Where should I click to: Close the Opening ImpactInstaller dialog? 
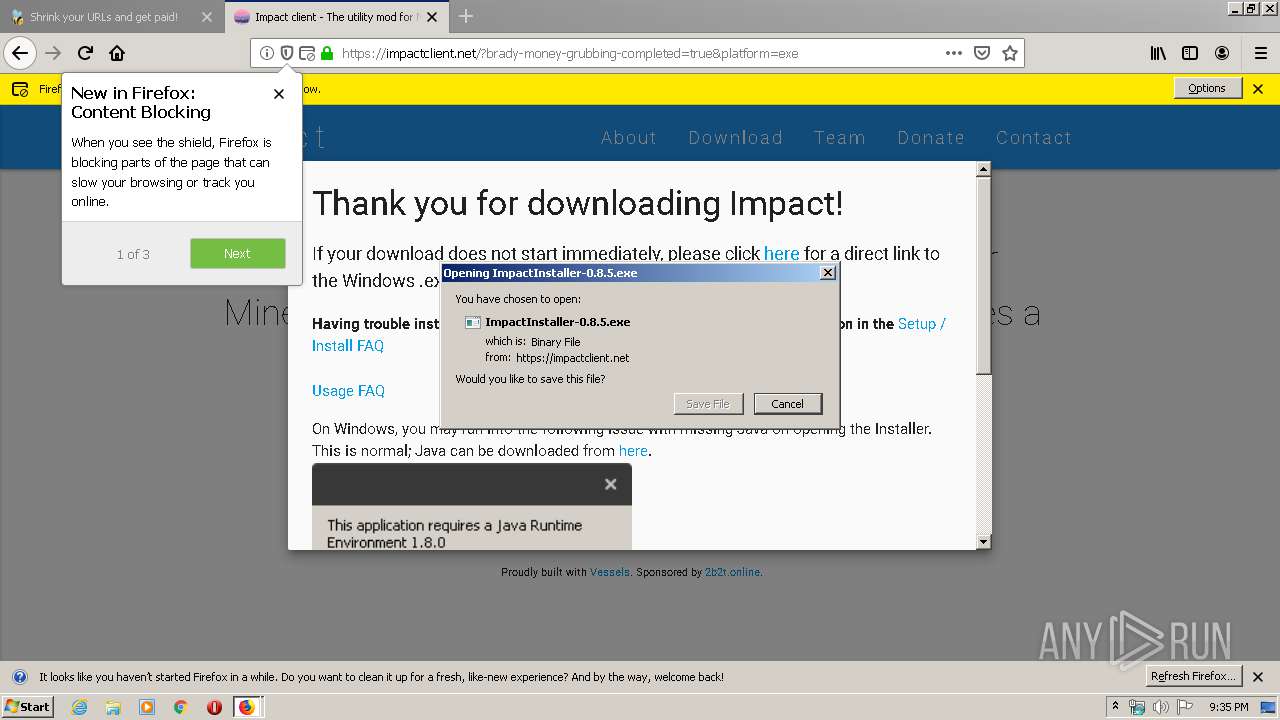click(x=827, y=273)
